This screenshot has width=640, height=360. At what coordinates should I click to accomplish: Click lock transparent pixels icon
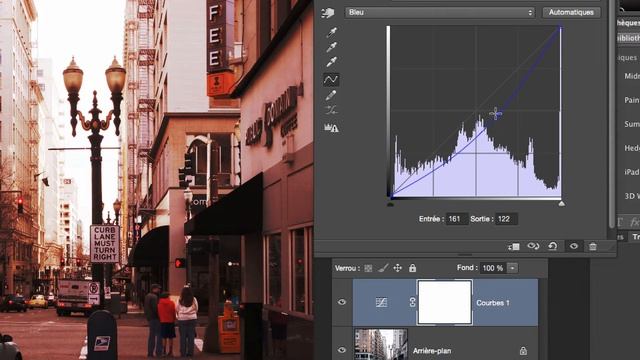pyautogui.click(x=368, y=268)
